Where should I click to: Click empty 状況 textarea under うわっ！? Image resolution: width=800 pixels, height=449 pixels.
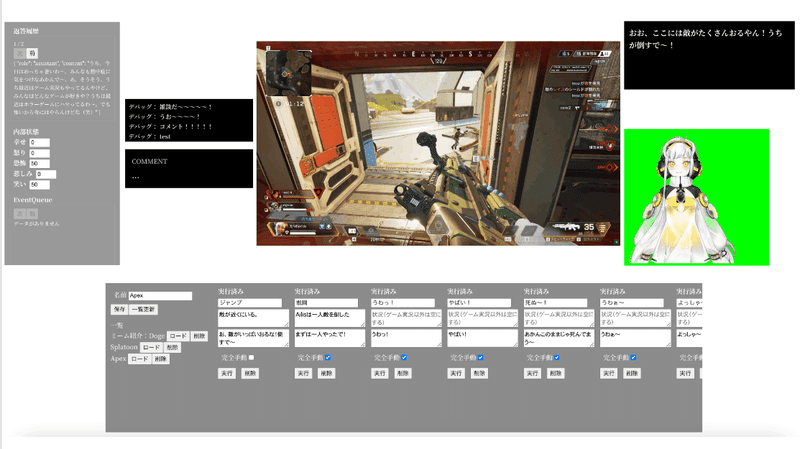[406, 318]
